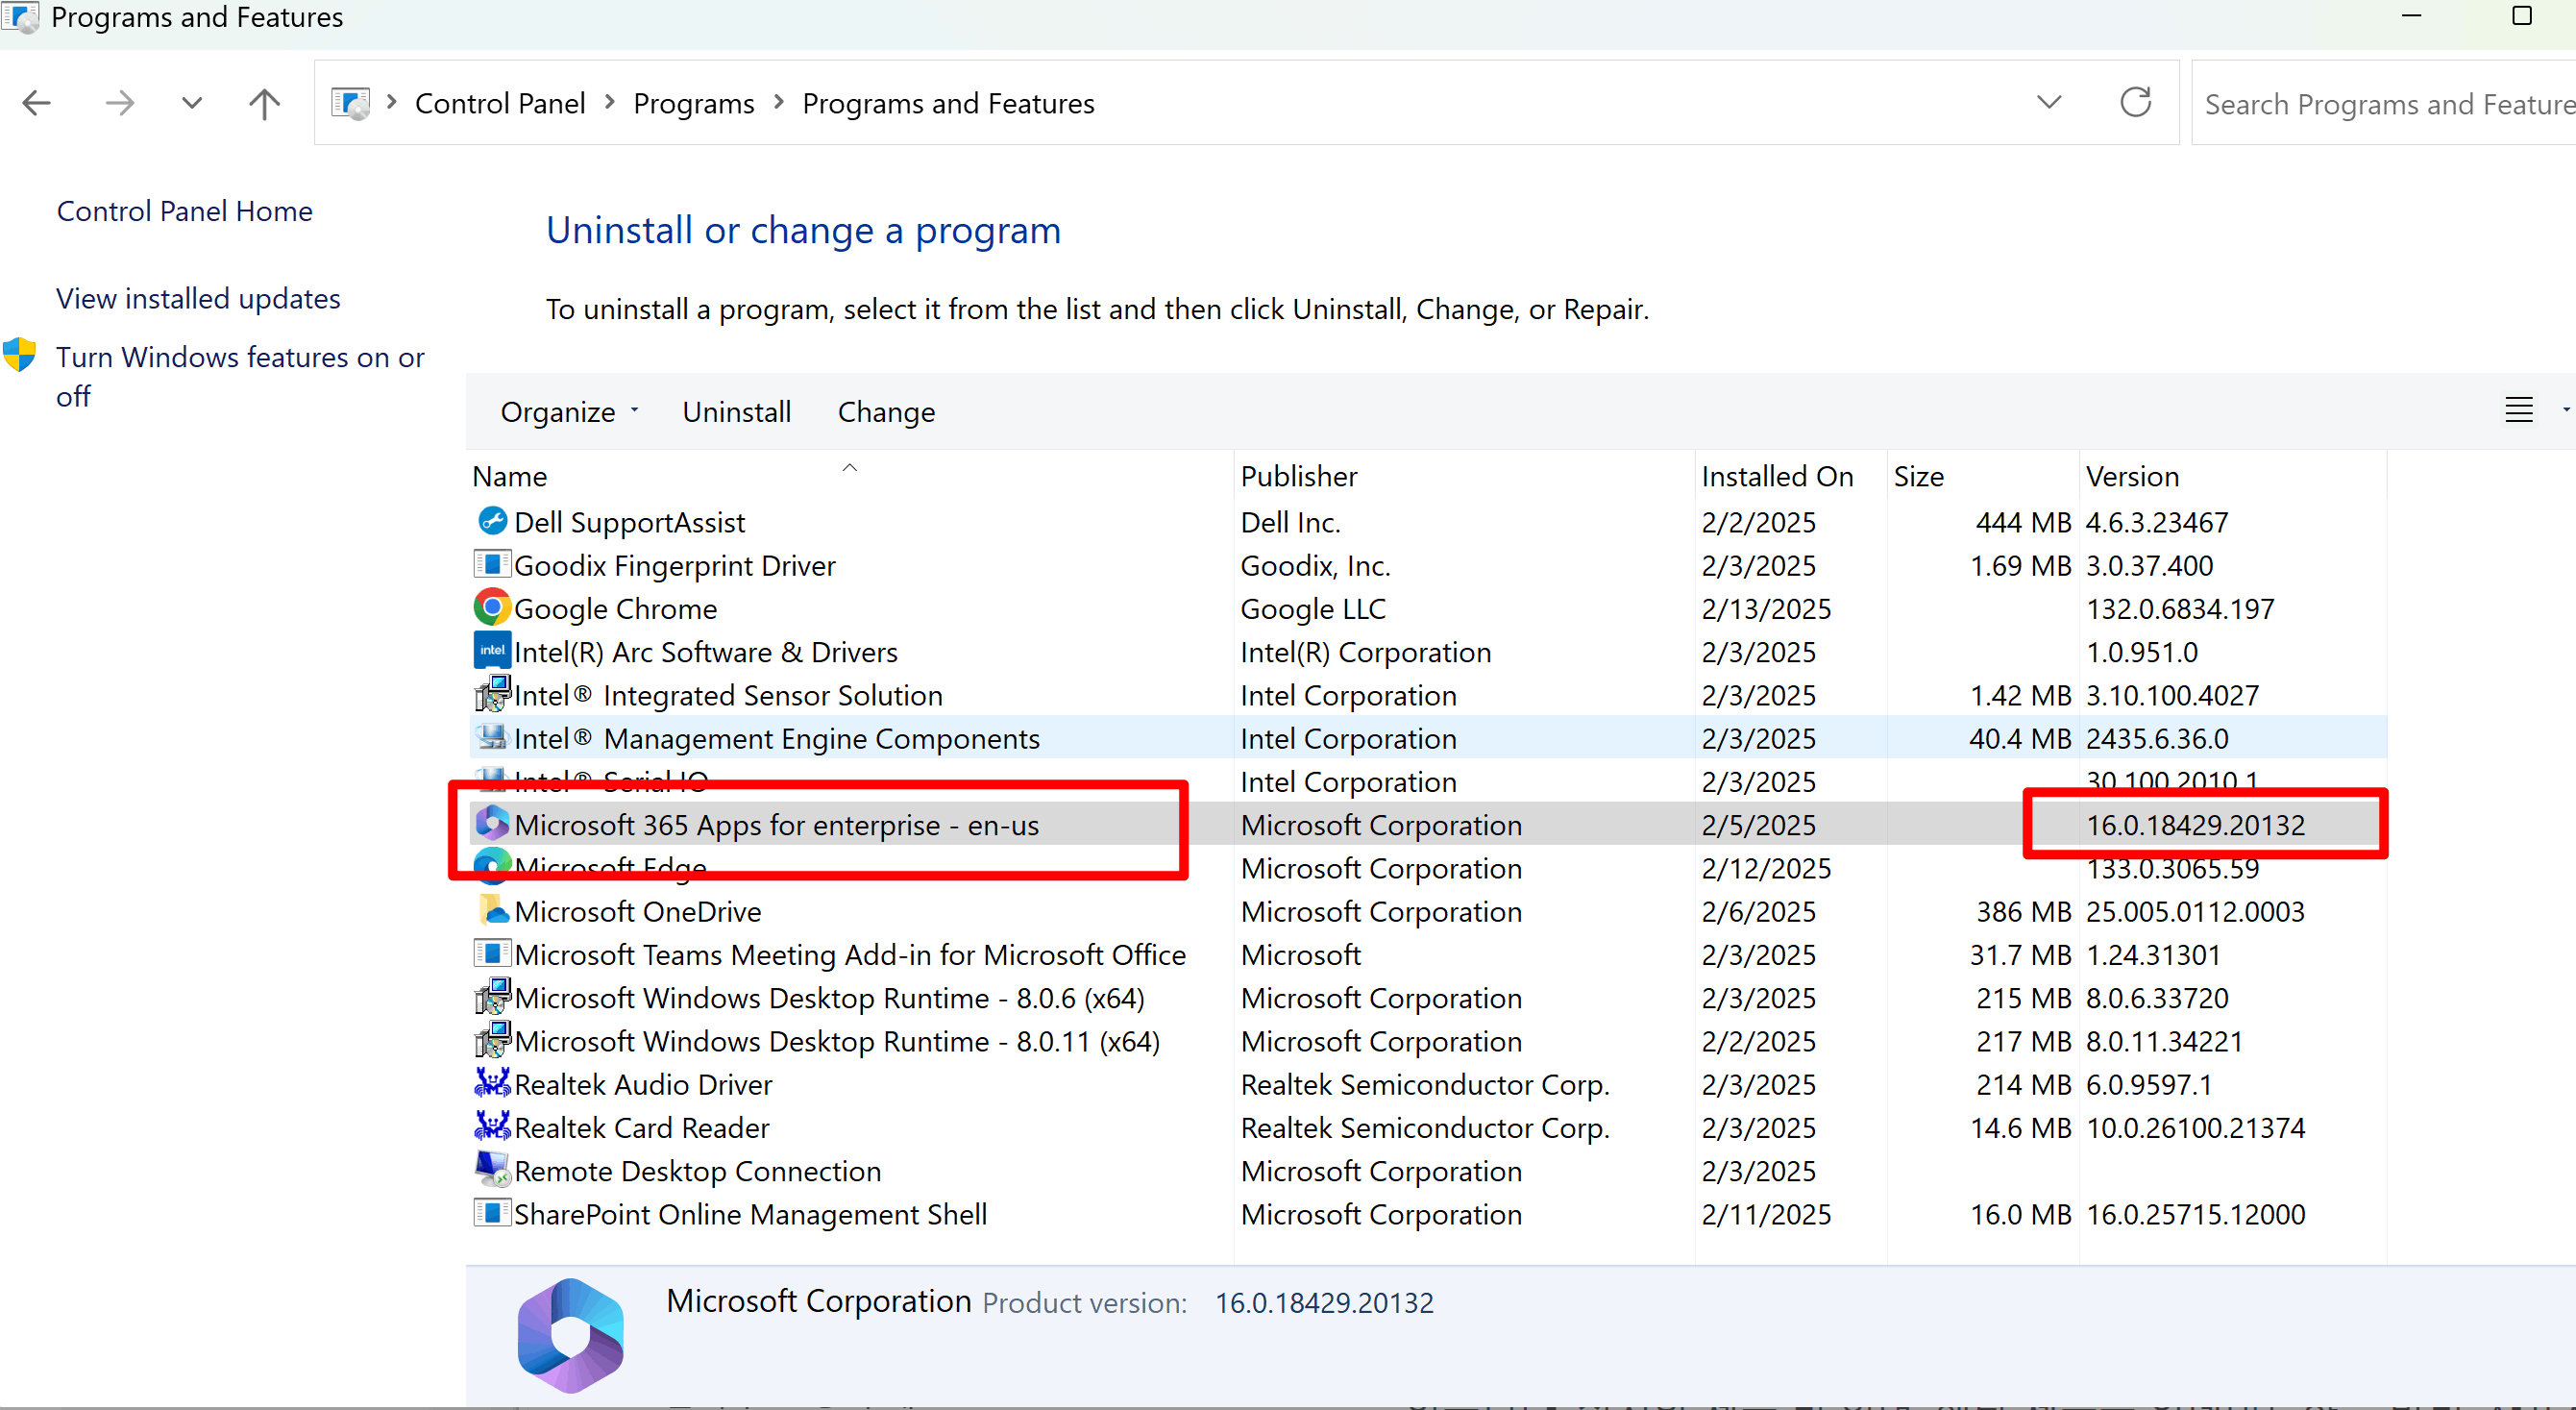
Task: Focus the Search Programs and Features box
Action: [x=2384, y=103]
